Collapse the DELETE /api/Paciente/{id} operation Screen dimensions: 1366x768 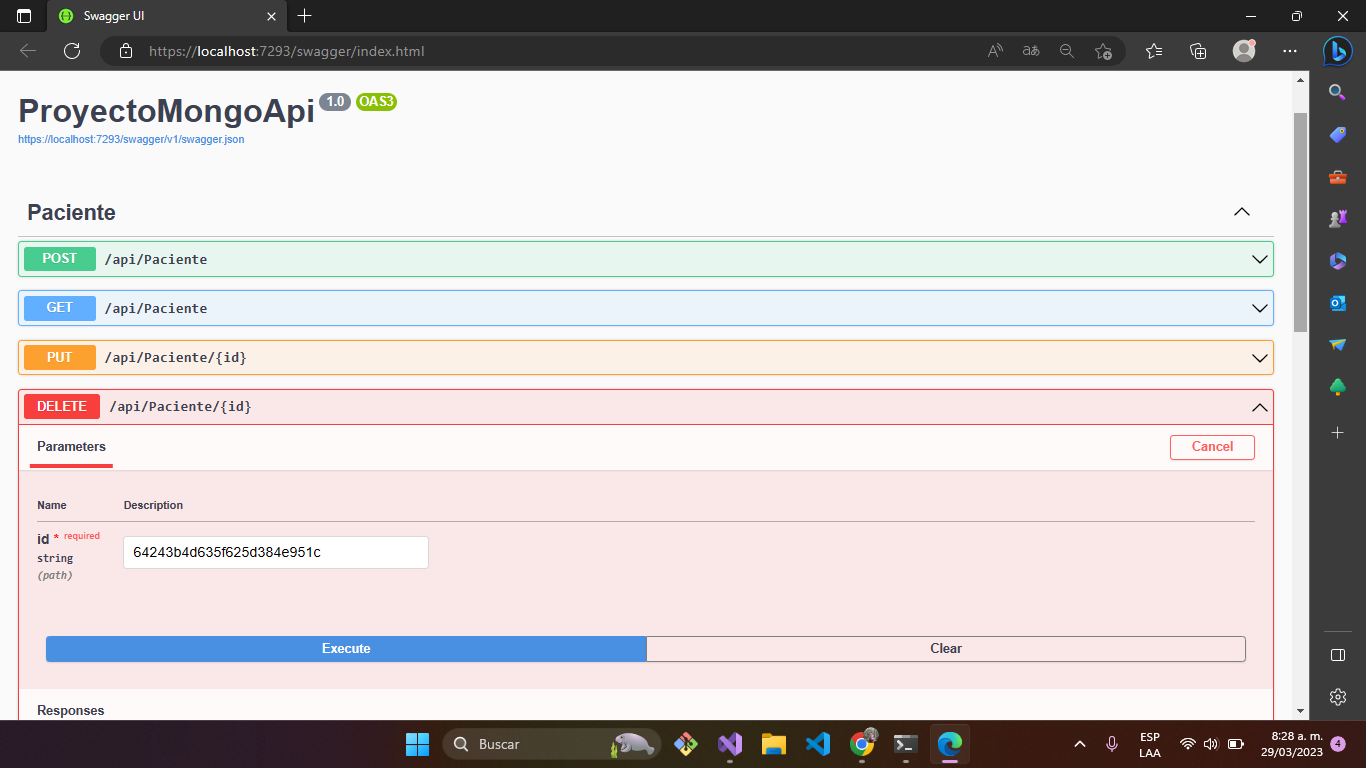click(1258, 406)
